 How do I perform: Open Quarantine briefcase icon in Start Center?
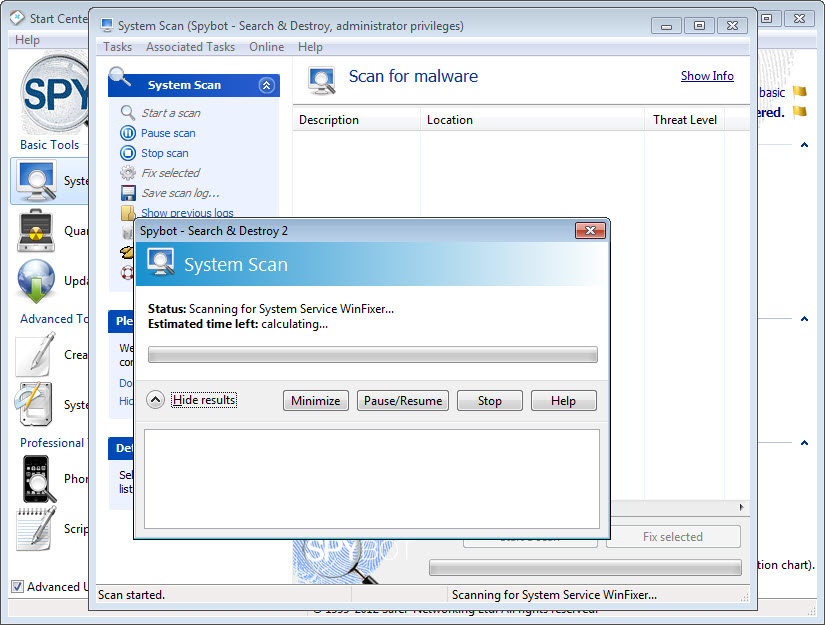(x=35, y=230)
